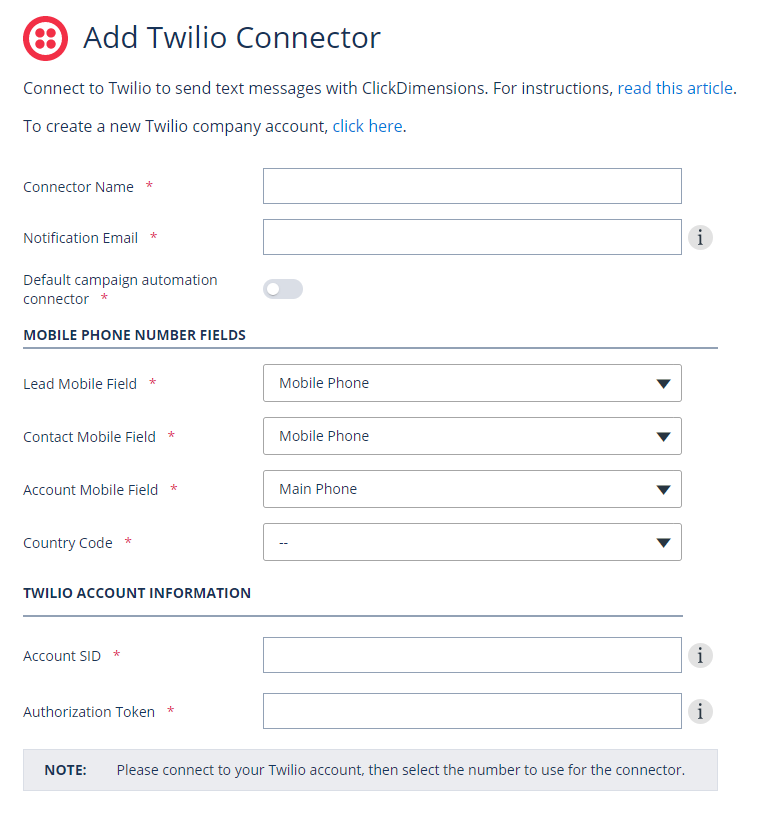Click the Authorization Token input field
Image resolution: width=765 pixels, height=817 pixels.
click(x=472, y=711)
